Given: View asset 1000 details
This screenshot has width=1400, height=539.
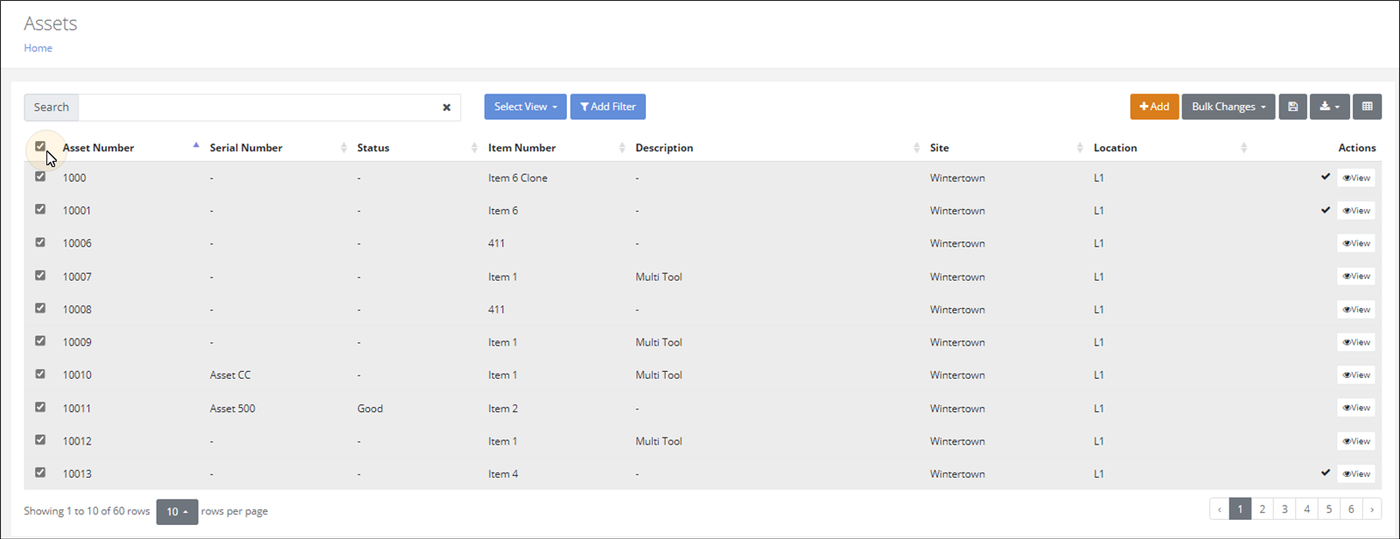Looking at the screenshot, I should point(1356,178).
